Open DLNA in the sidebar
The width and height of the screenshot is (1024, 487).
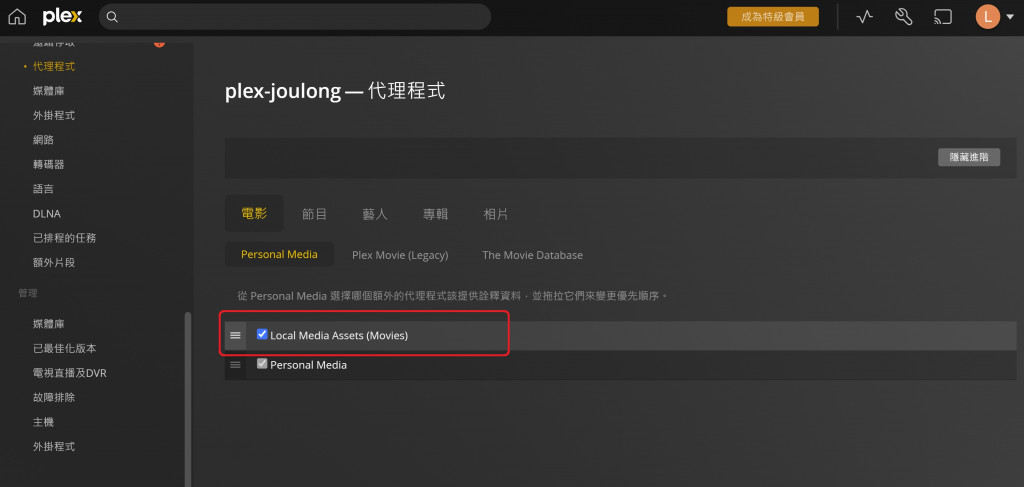[x=46, y=213]
